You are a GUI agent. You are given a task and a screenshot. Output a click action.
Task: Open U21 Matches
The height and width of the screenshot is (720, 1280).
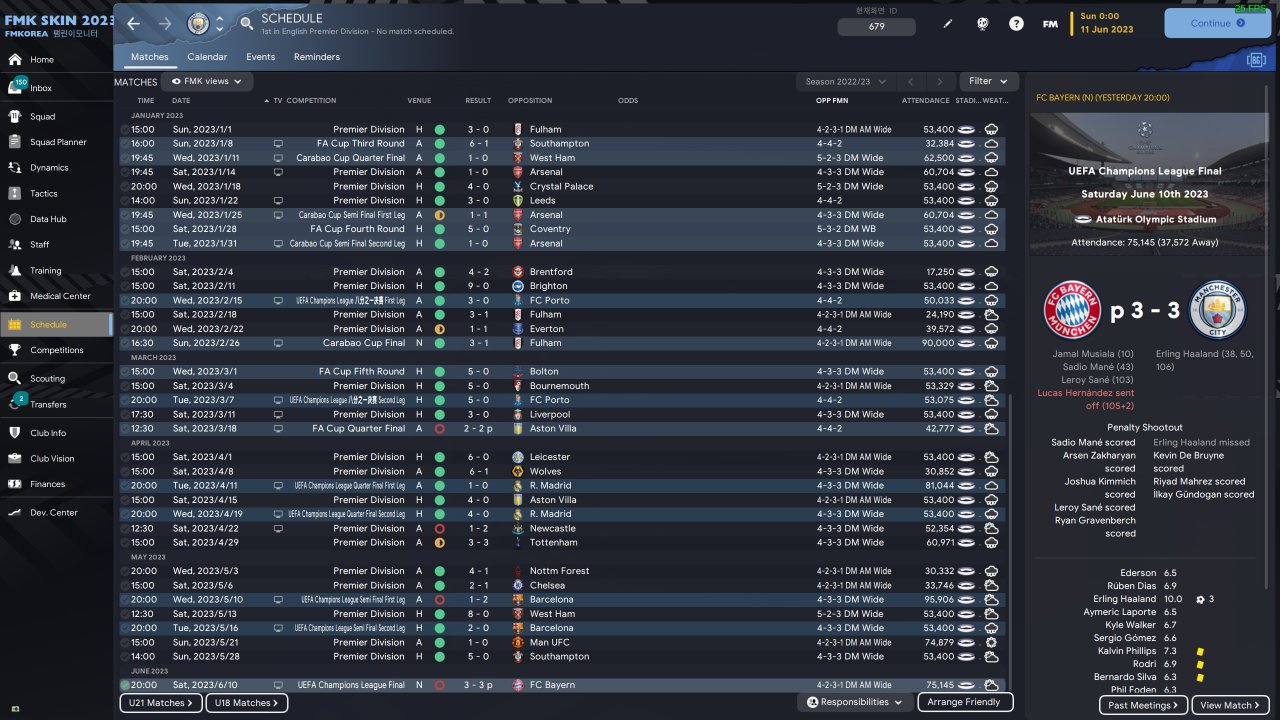point(161,703)
